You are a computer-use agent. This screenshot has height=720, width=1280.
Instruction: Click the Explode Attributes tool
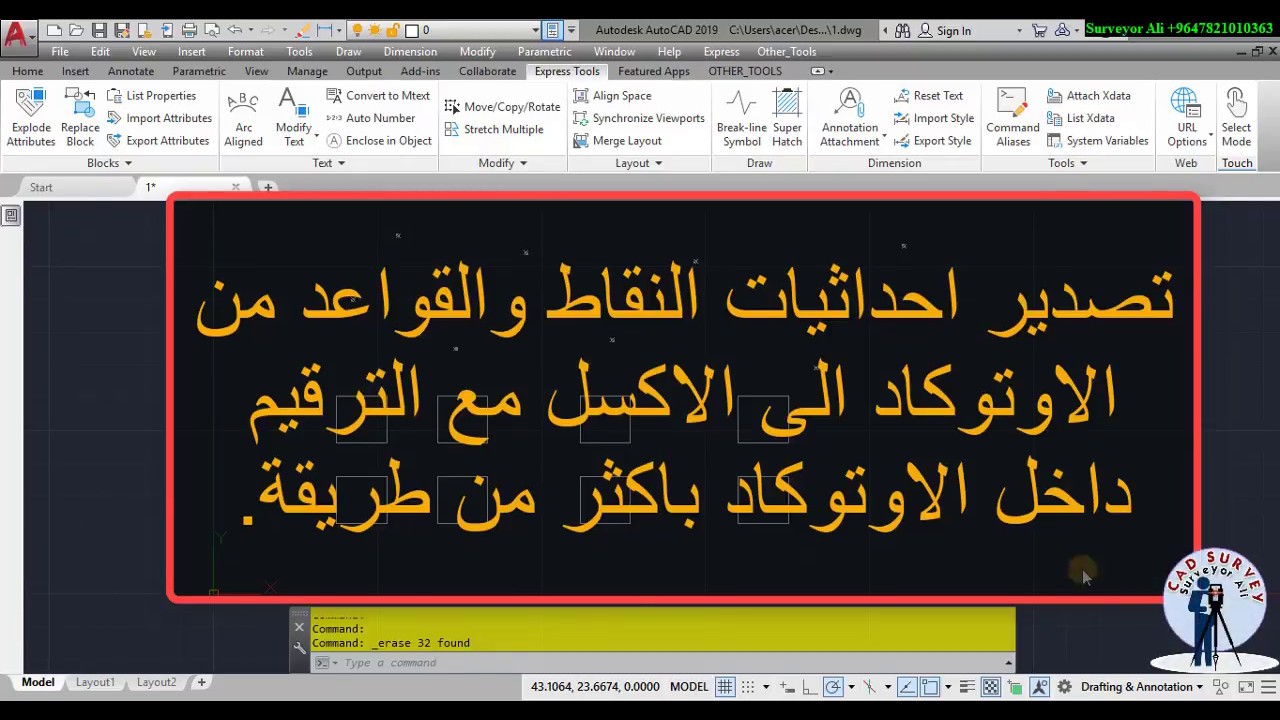30,118
